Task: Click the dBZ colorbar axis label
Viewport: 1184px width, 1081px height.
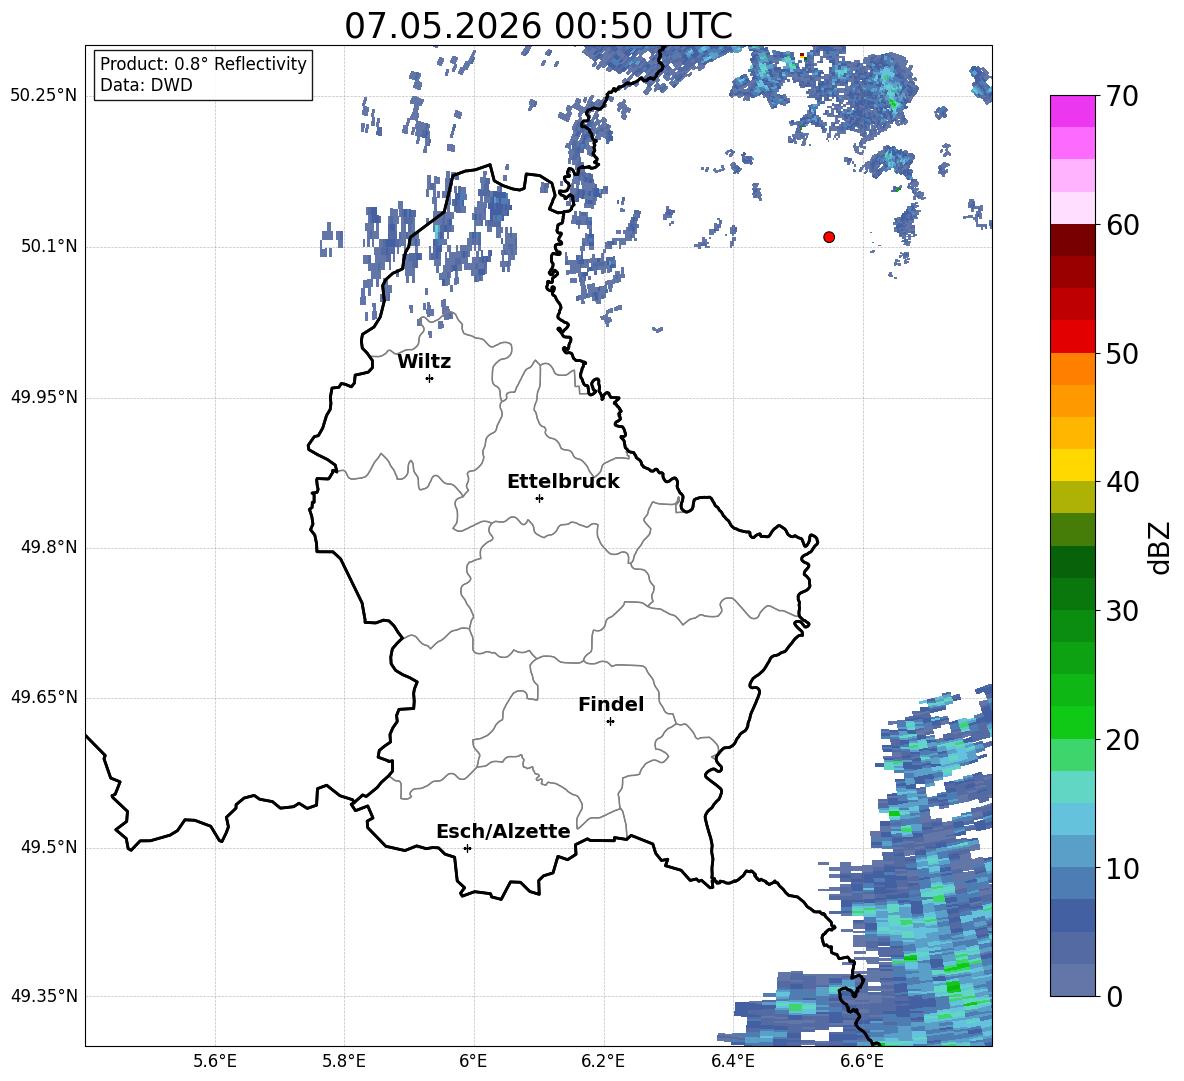Action: tap(1161, 547)
